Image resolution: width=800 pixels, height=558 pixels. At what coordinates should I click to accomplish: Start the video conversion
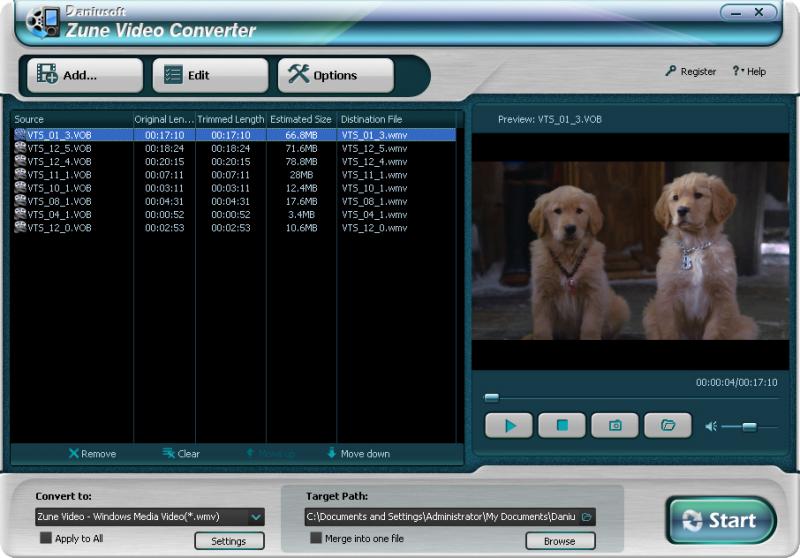pos(721,520)
